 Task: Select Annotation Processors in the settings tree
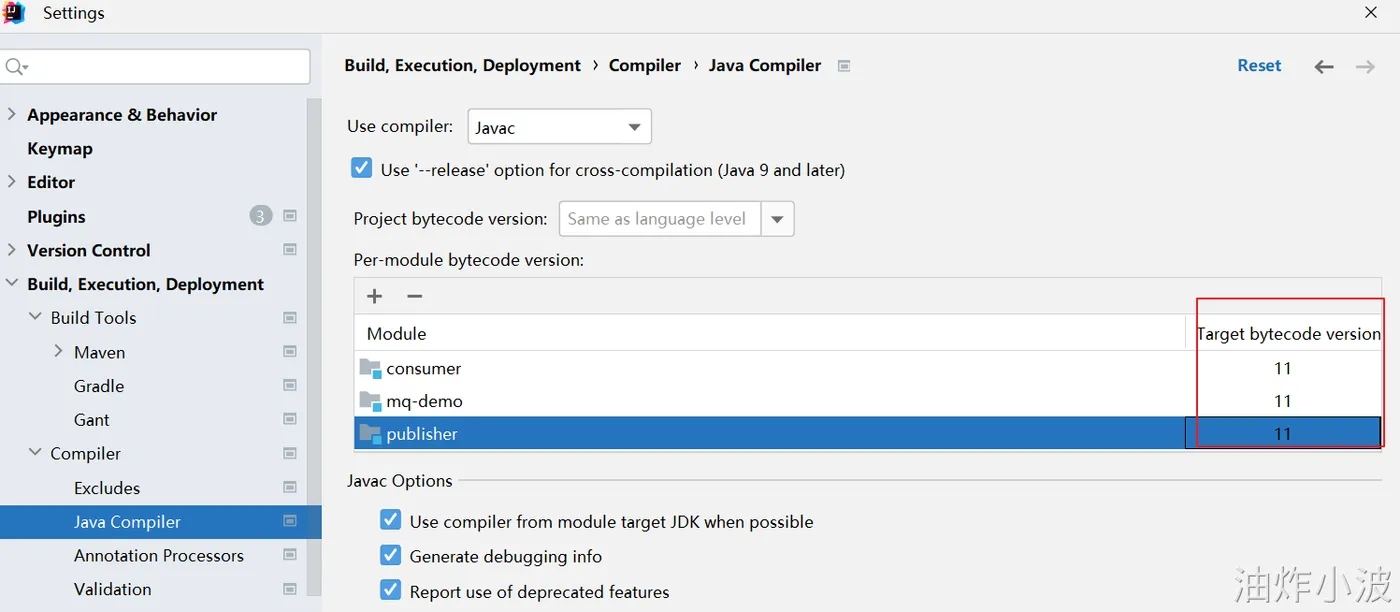158,556
